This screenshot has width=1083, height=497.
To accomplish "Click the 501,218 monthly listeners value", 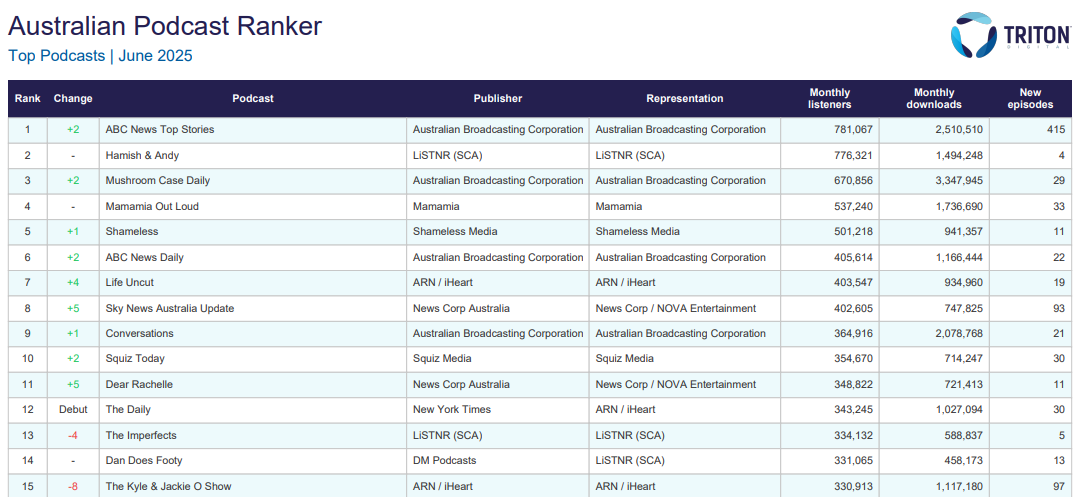I will [854, 232].
